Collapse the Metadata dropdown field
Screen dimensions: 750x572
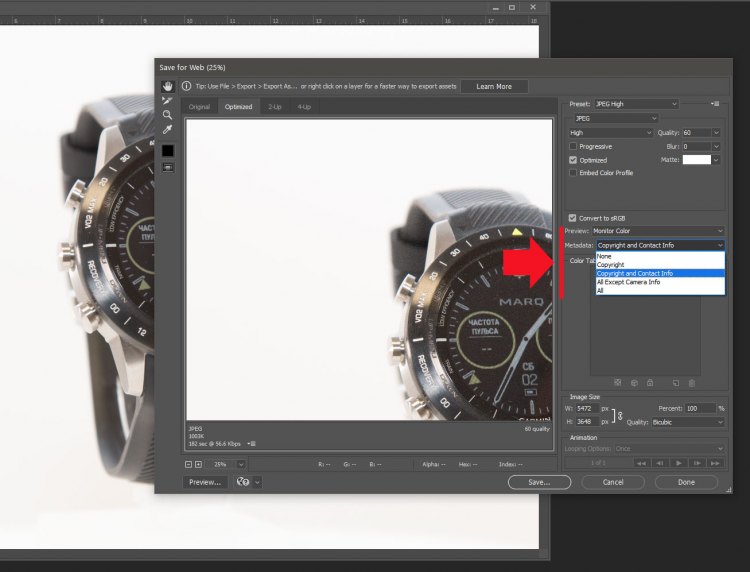[x=660, y=245]
